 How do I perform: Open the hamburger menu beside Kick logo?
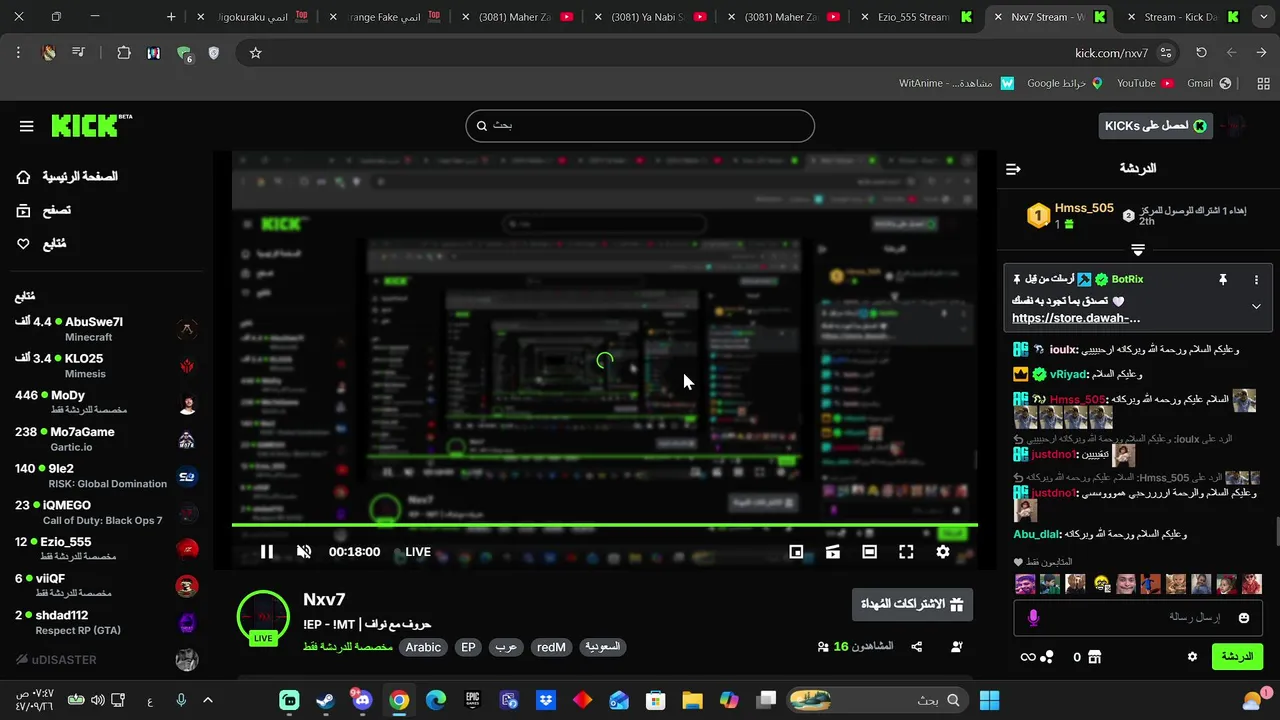tap(27, 126)
